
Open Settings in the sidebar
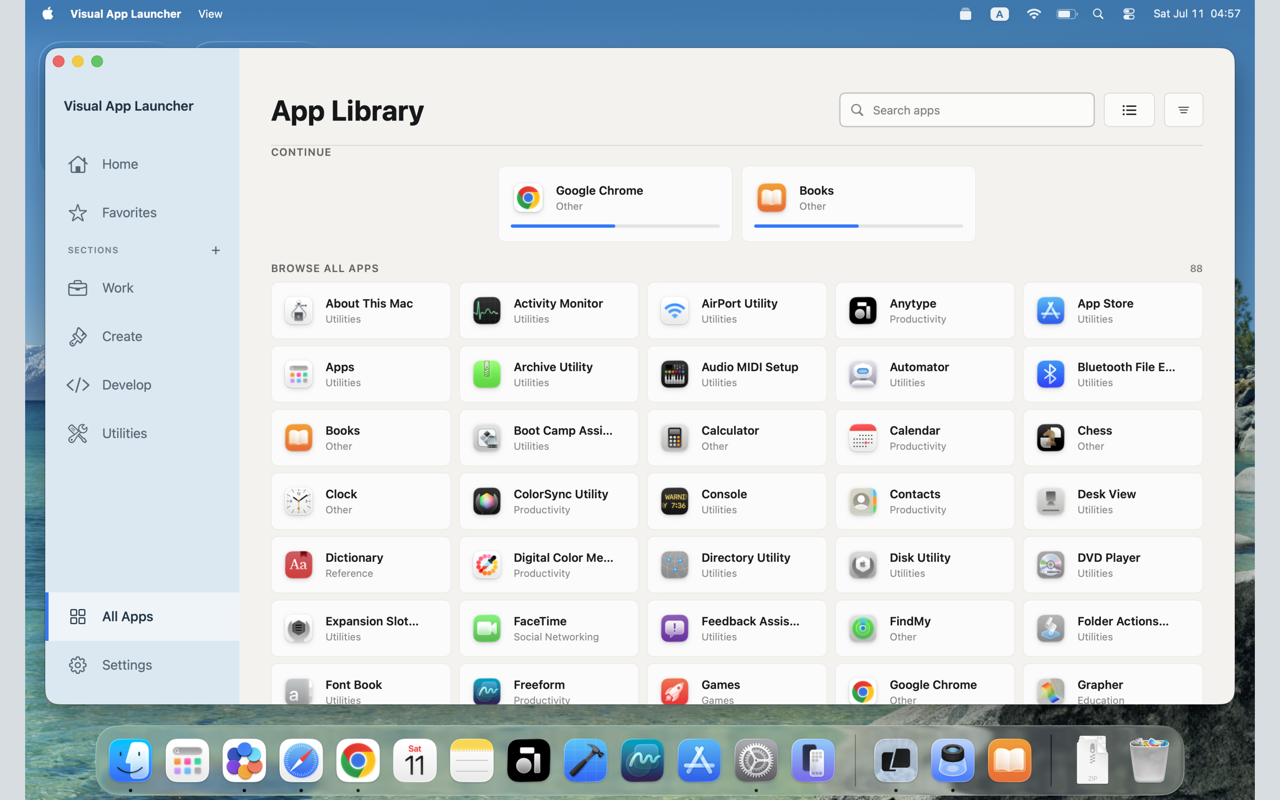142,665
